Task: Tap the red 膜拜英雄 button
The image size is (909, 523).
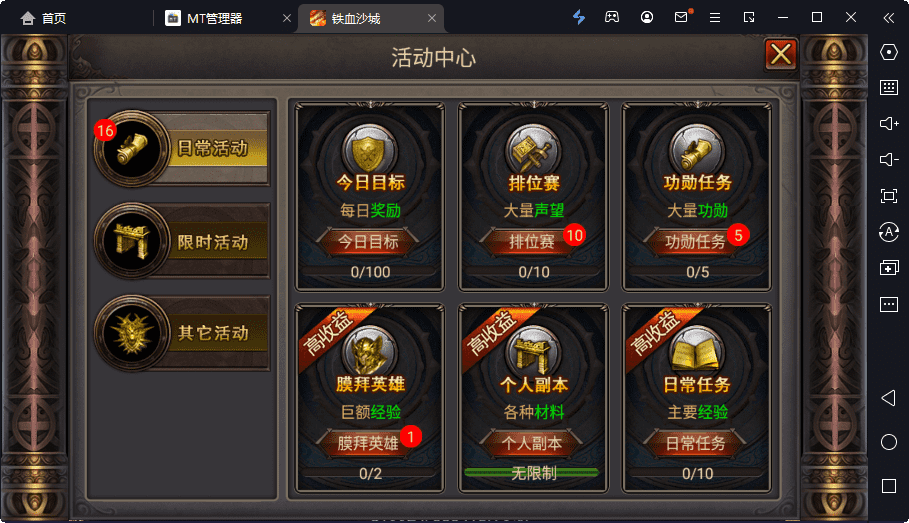Action: [369, 443]
